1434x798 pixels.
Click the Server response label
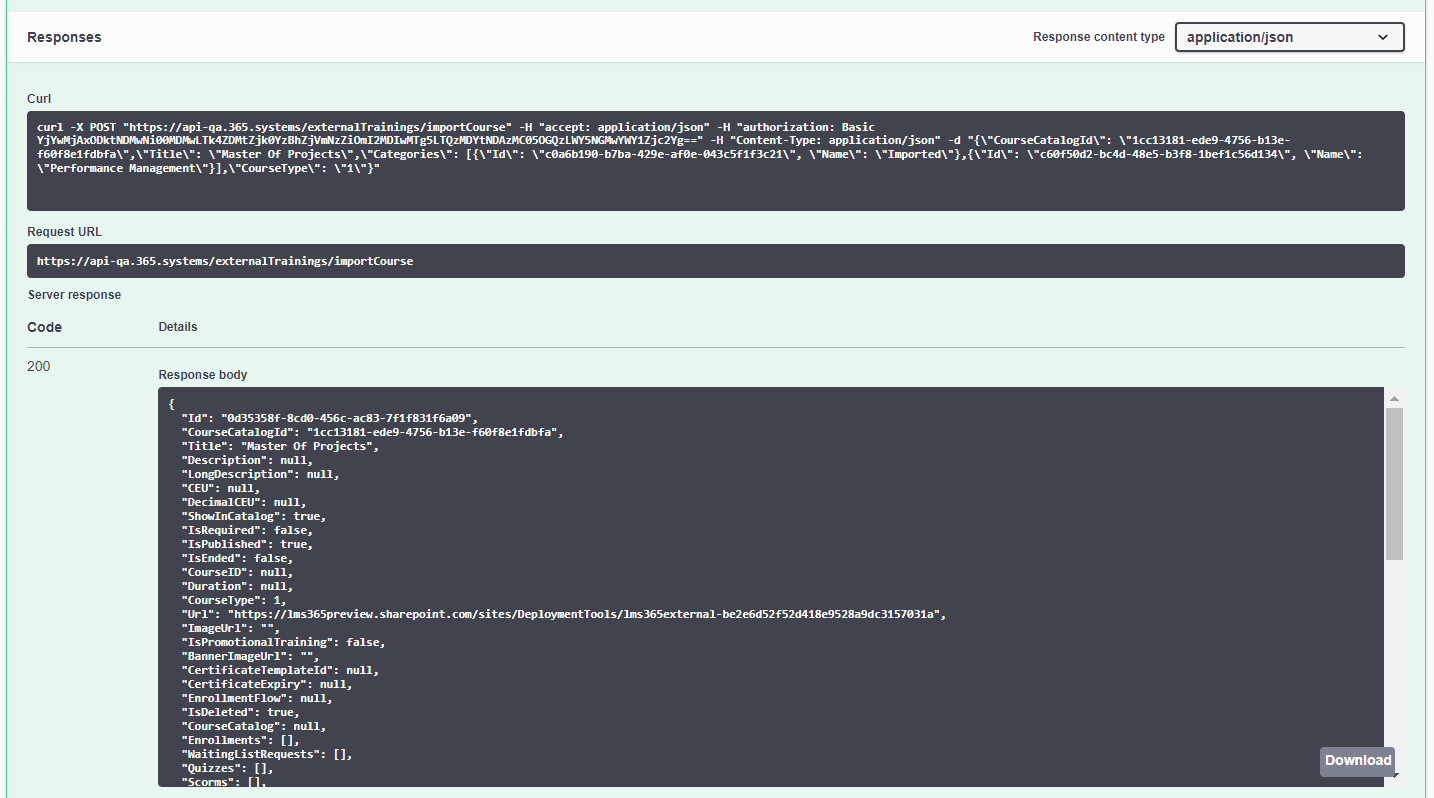pyautogui.click(x=74, y=295)
